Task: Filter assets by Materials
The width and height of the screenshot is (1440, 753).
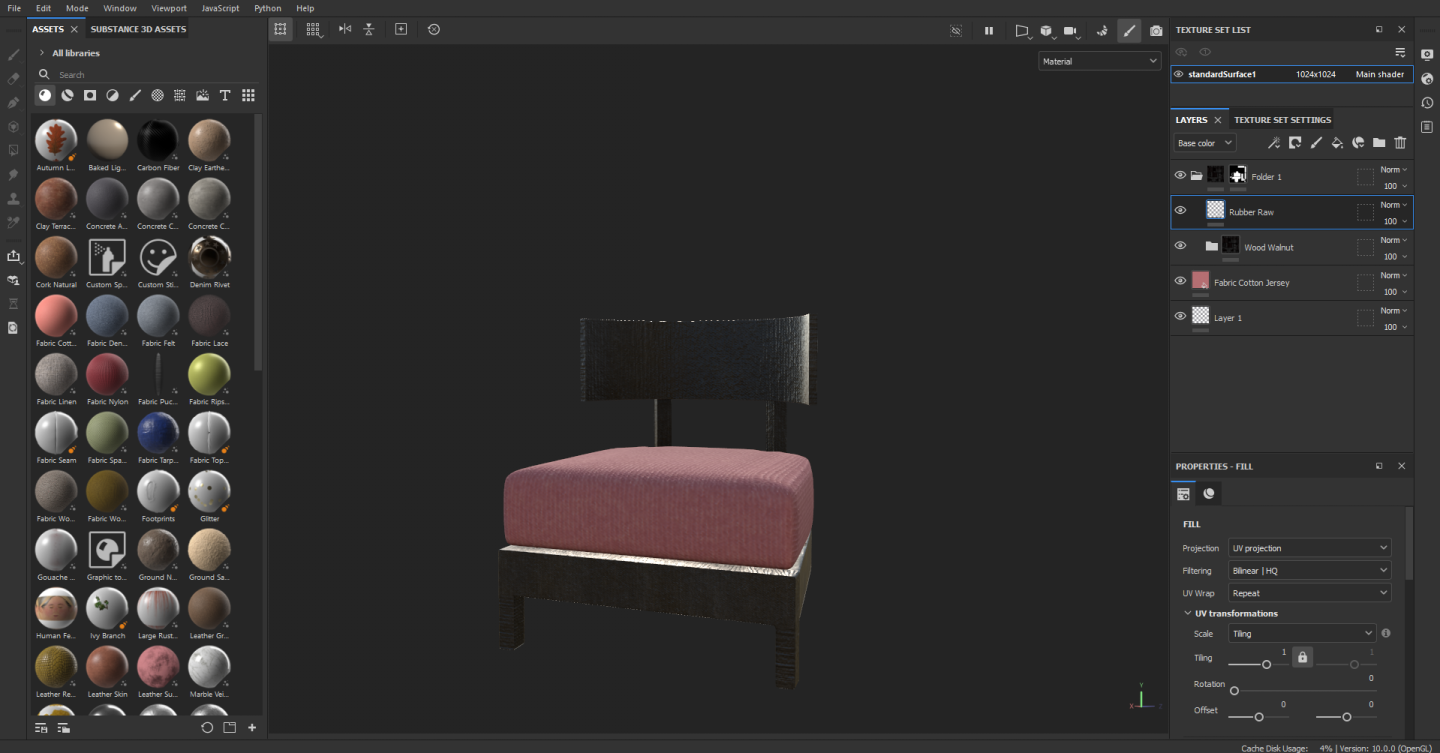Action: [x=45, y=95]
